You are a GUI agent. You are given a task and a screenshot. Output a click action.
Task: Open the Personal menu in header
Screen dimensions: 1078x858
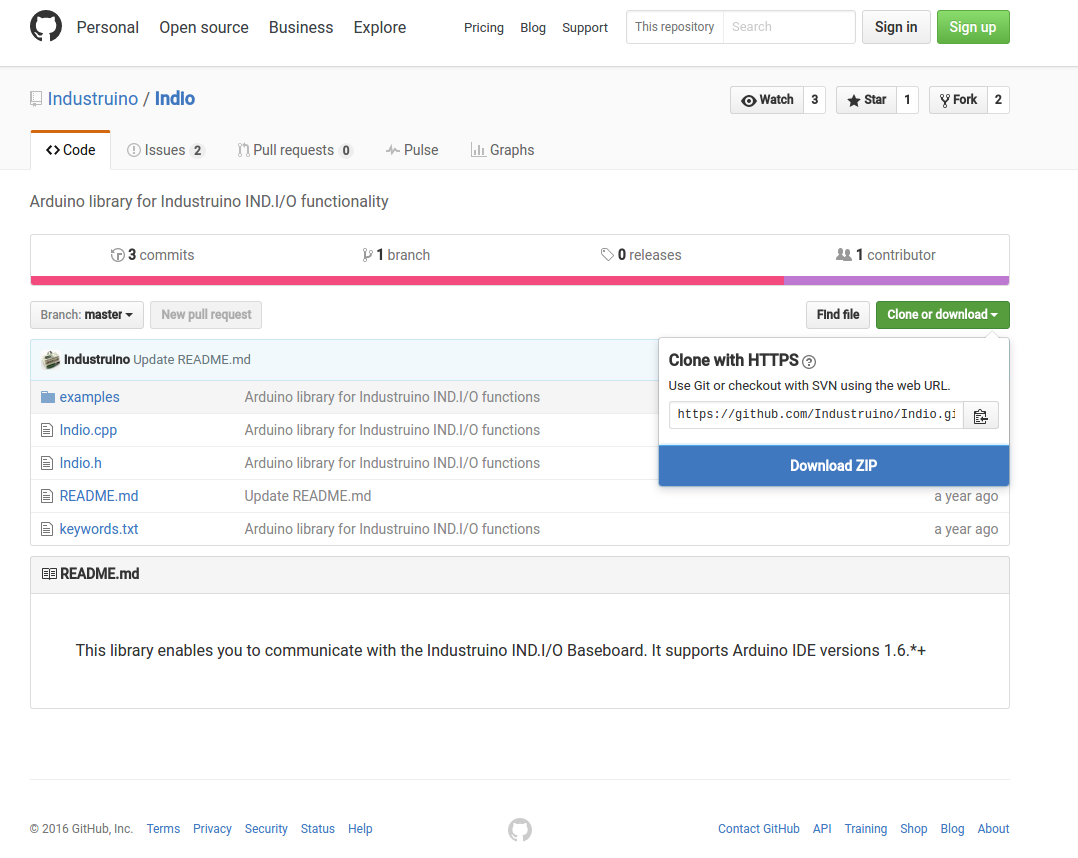click(x=107, y=28)
